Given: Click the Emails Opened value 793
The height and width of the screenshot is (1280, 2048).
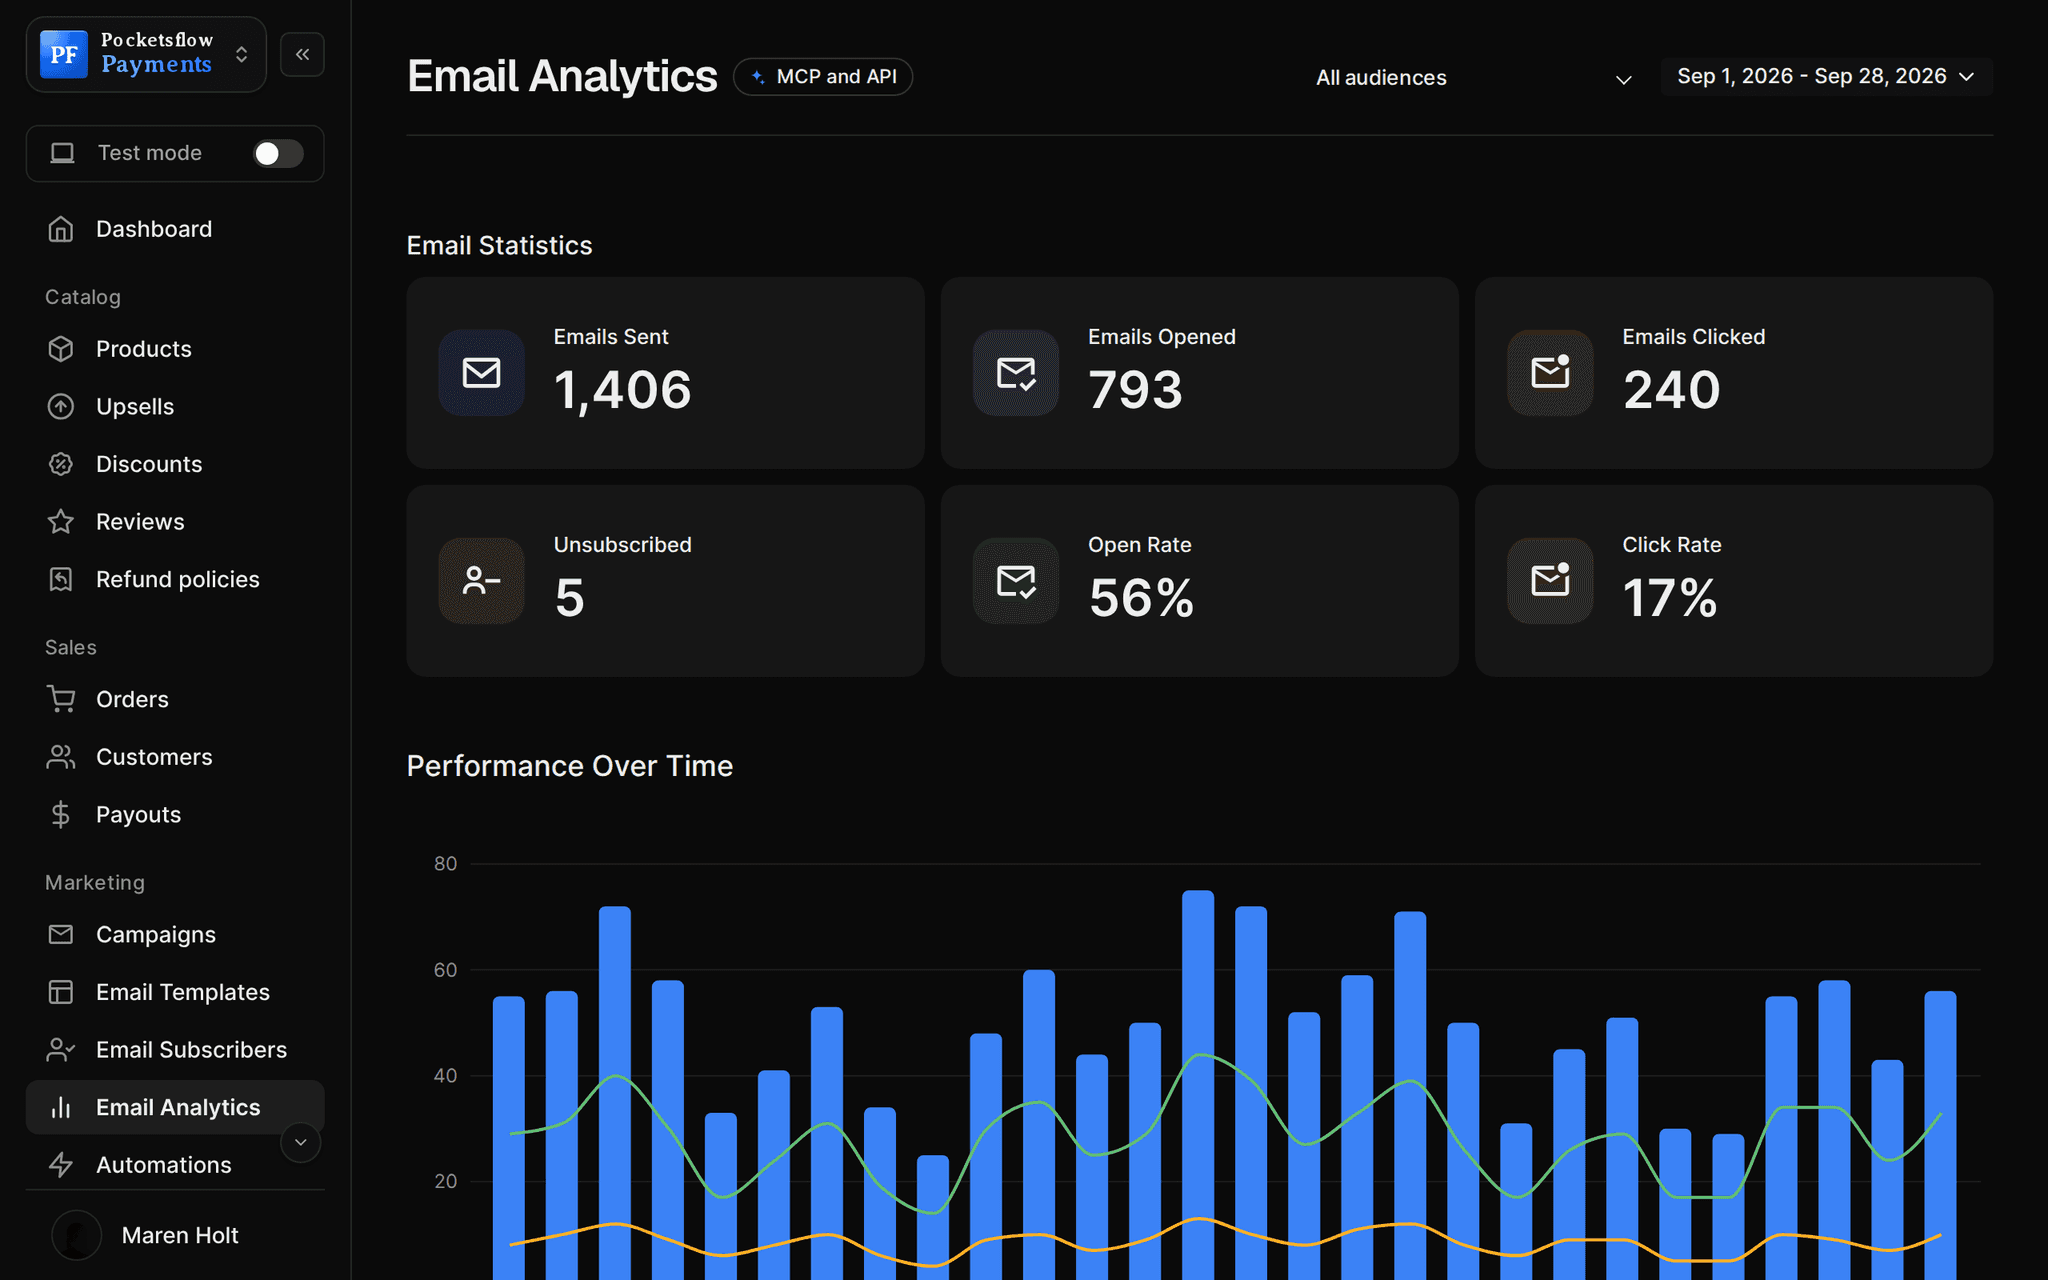Looking at the screenshot, I should [x=1135, y=390].
